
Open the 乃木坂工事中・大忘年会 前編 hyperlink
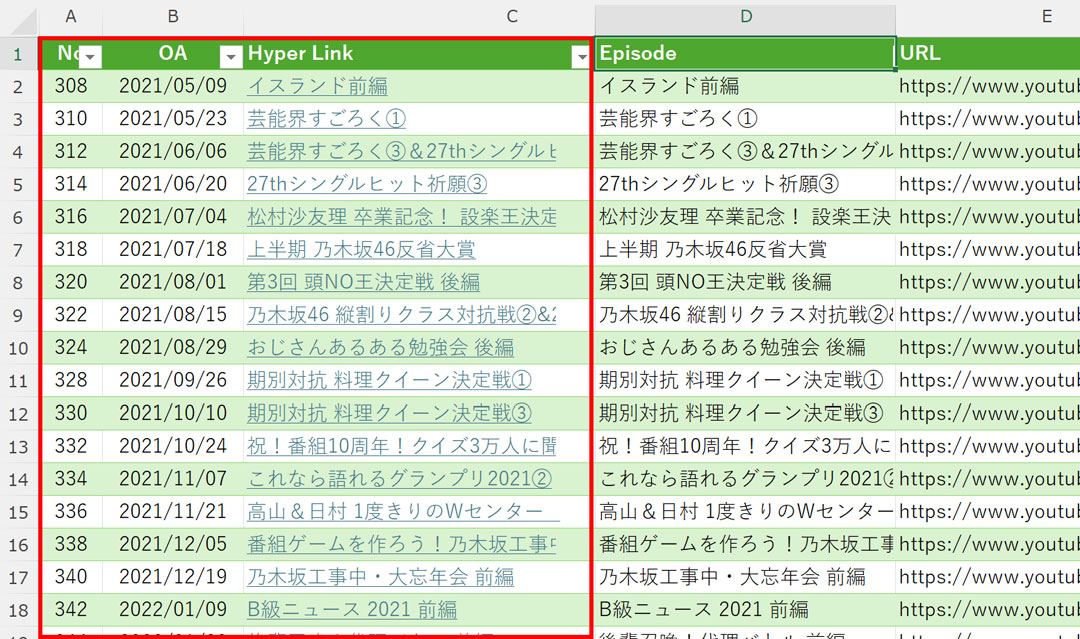coord(380,577)
